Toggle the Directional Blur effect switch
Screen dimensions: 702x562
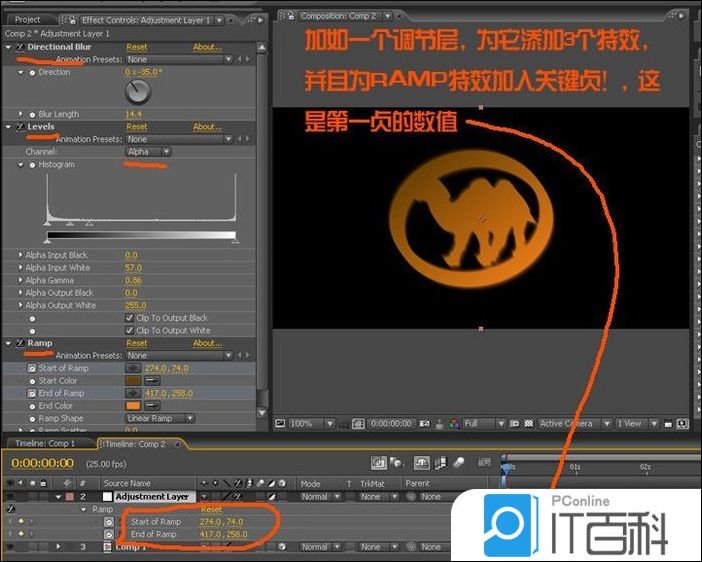[21, 47]
